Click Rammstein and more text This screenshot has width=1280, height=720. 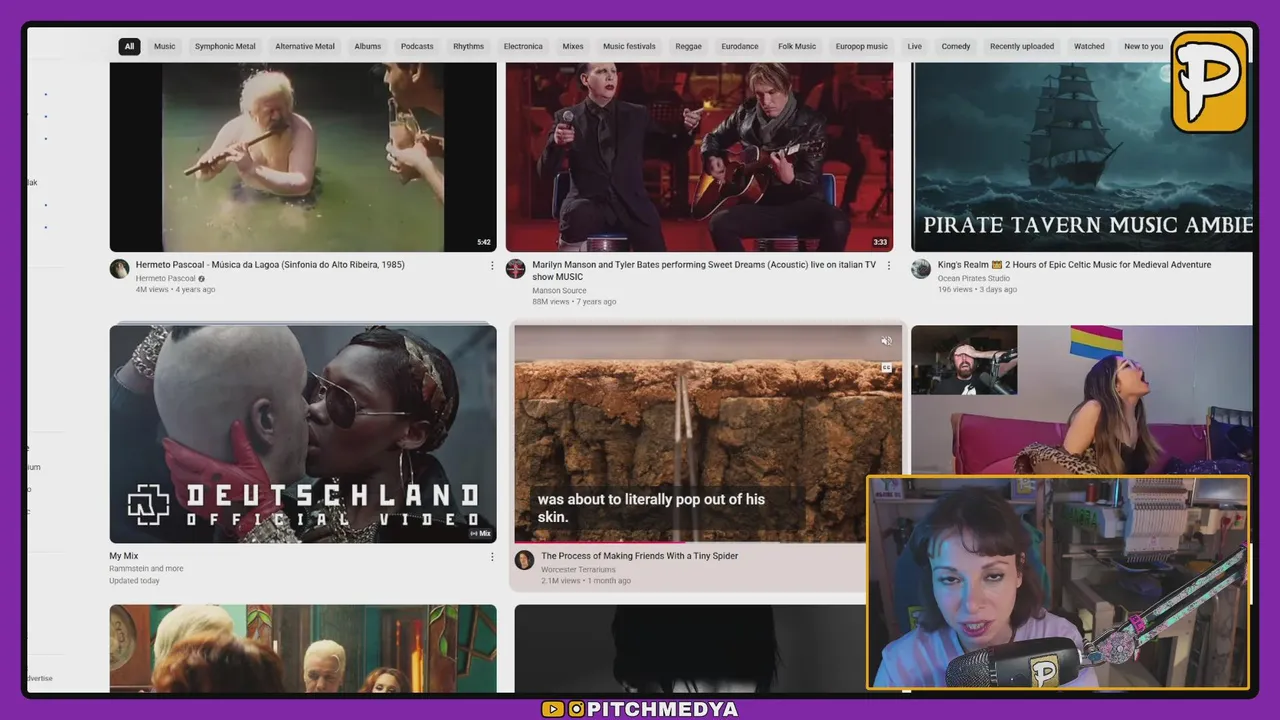pyautogui.click(x=146, y=568)
